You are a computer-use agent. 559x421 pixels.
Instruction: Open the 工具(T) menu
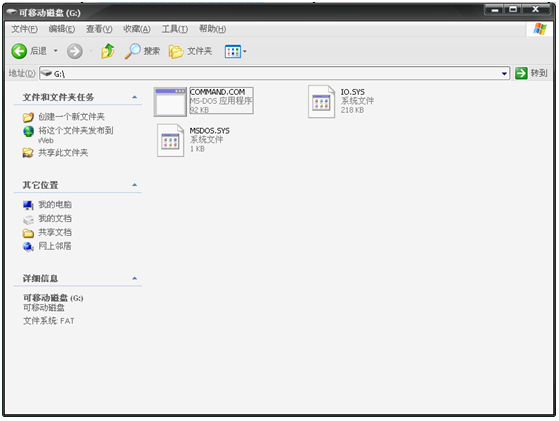click(175, 29)
